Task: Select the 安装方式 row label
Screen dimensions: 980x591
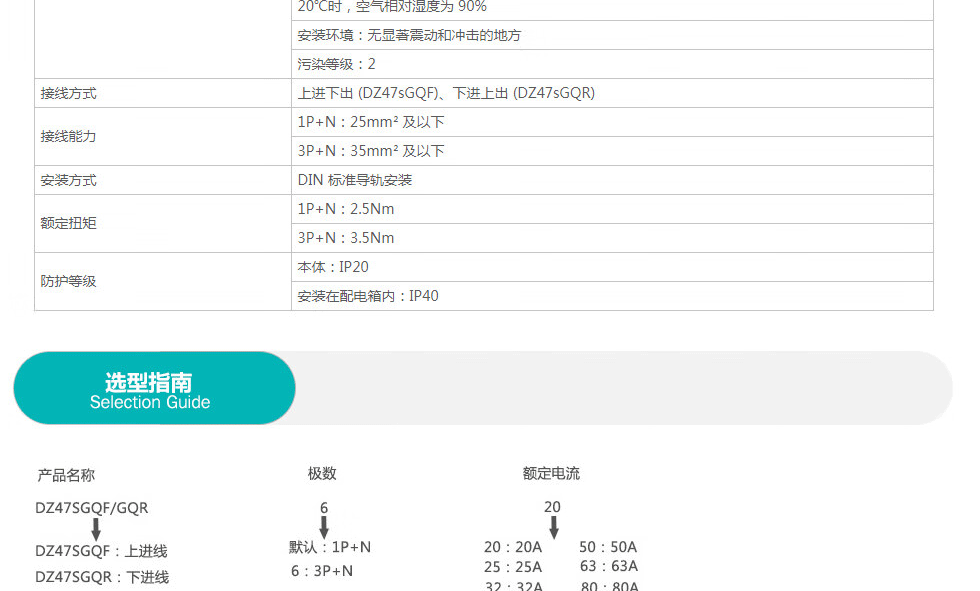Action: [x=69, y=180]
